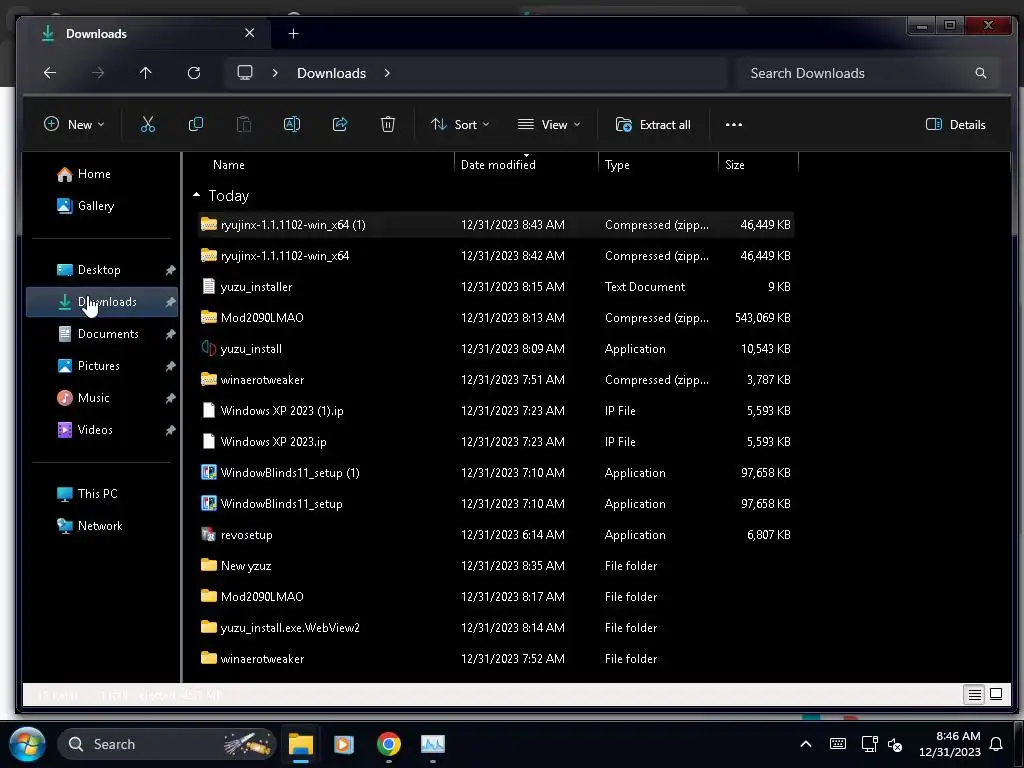Select ryujinx-1.1.1102-win_x64 (1) zip file
The image size is (1024, 768).
(496, 225)
